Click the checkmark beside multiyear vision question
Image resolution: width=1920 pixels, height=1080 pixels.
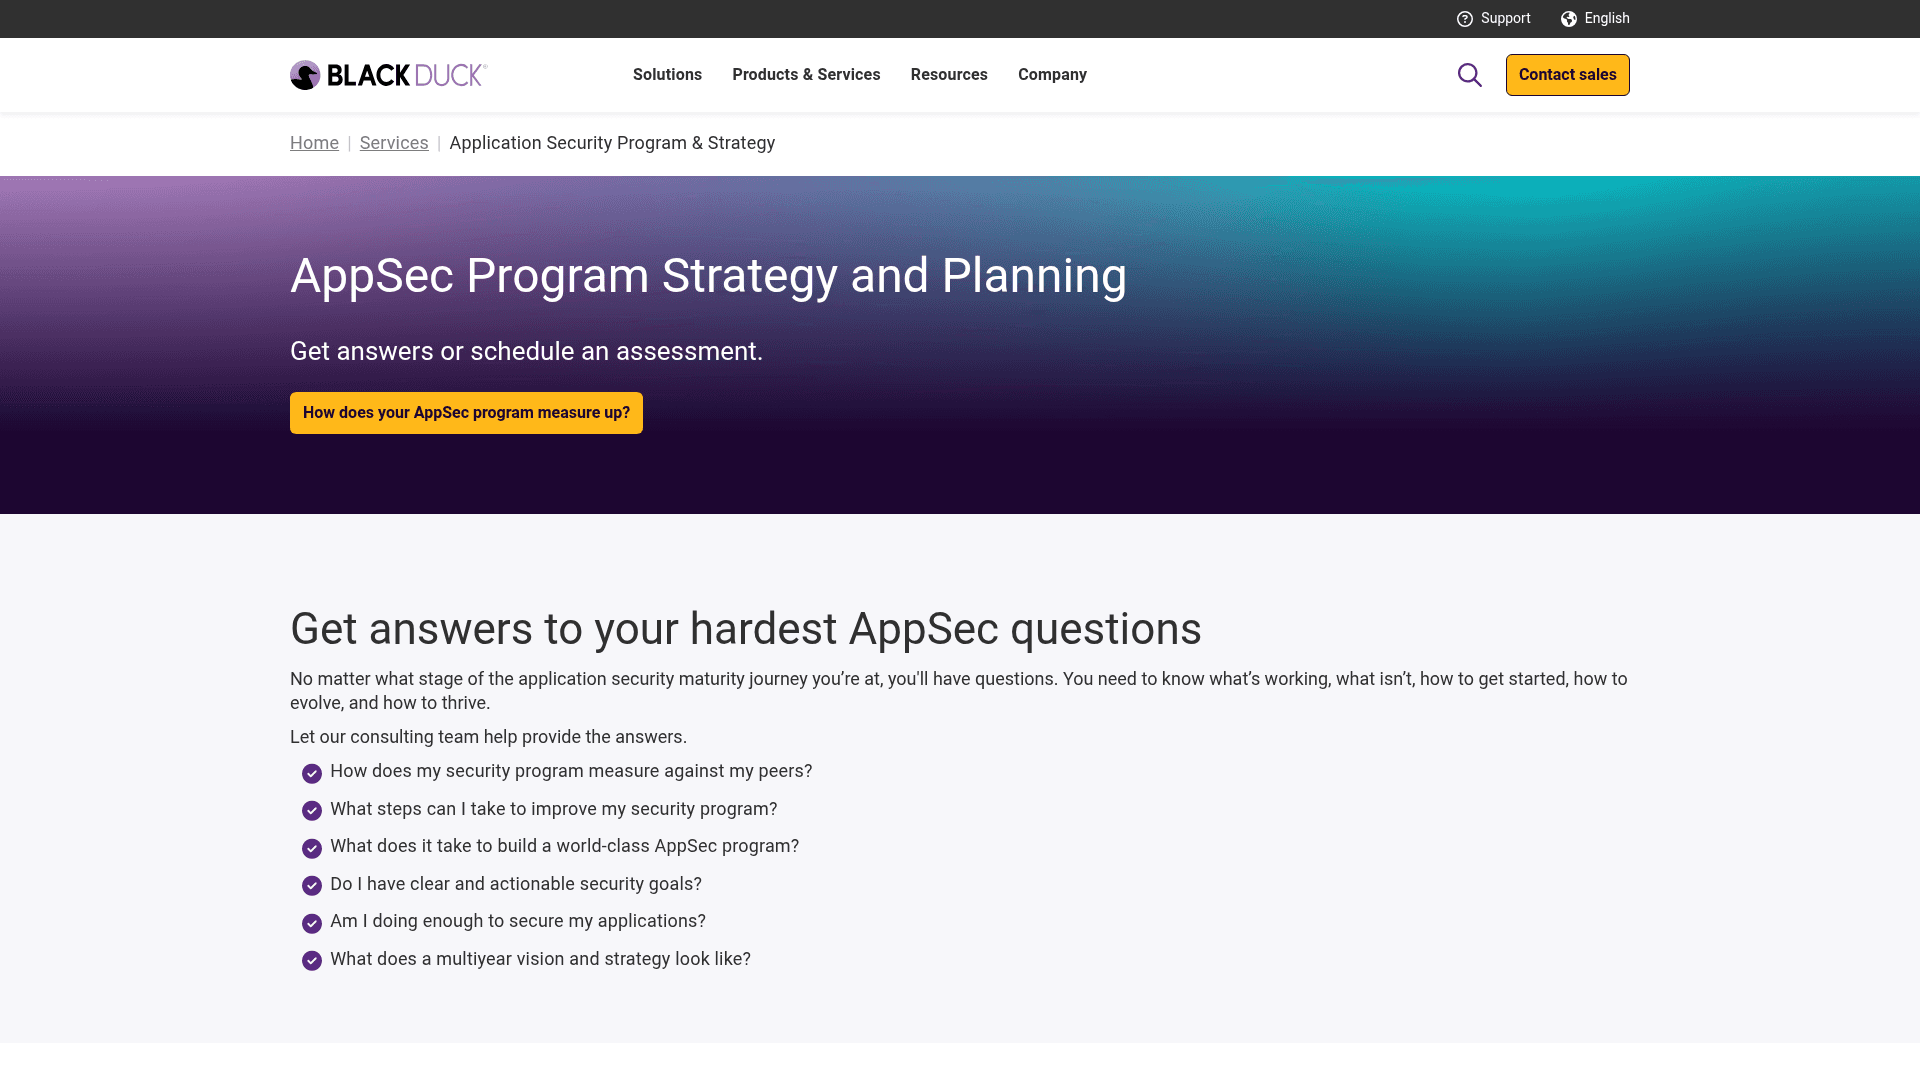311,960
